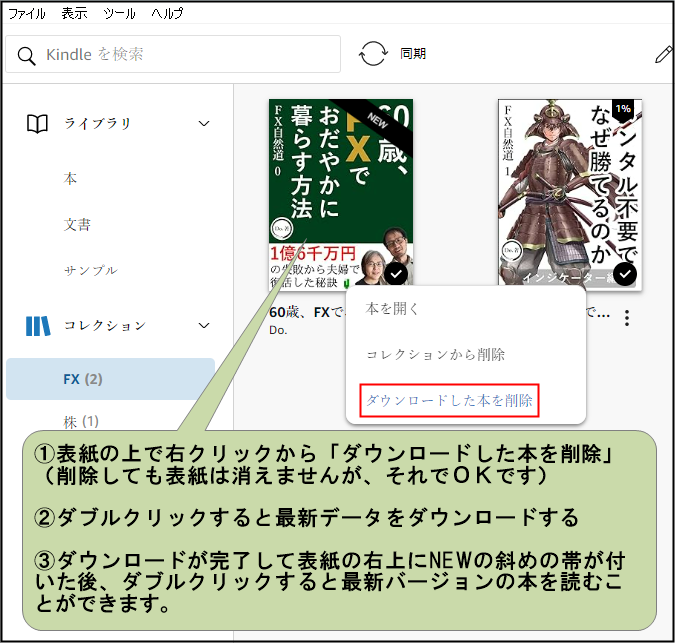Select the FX (2) collection
Image resolution: width=675 pixels, height=643 pixels.
point(110,379)
